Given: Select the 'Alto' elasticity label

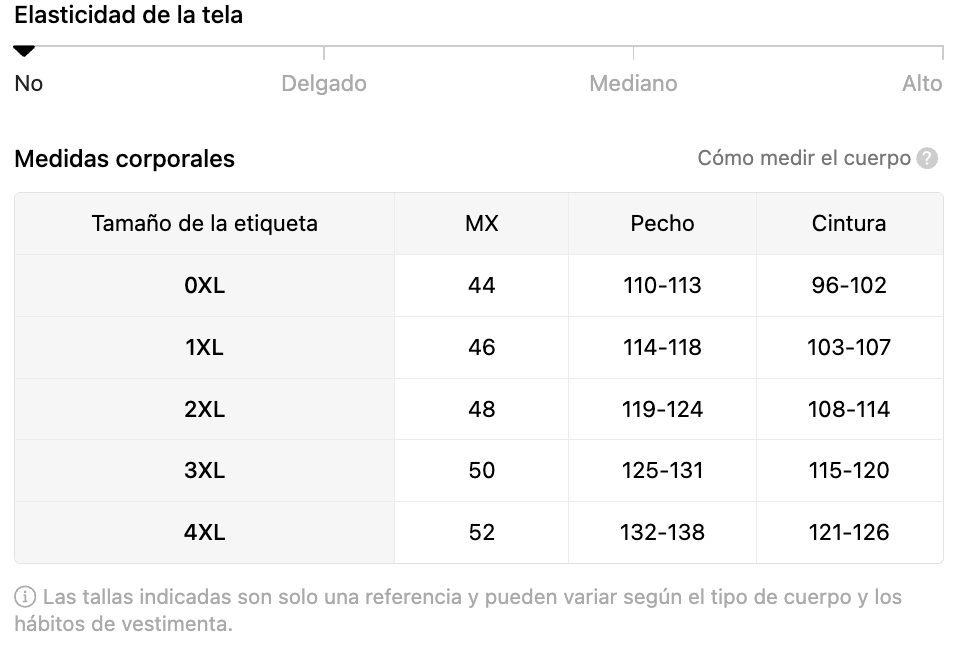Looking at the screenshot, I should pos(922,84).
